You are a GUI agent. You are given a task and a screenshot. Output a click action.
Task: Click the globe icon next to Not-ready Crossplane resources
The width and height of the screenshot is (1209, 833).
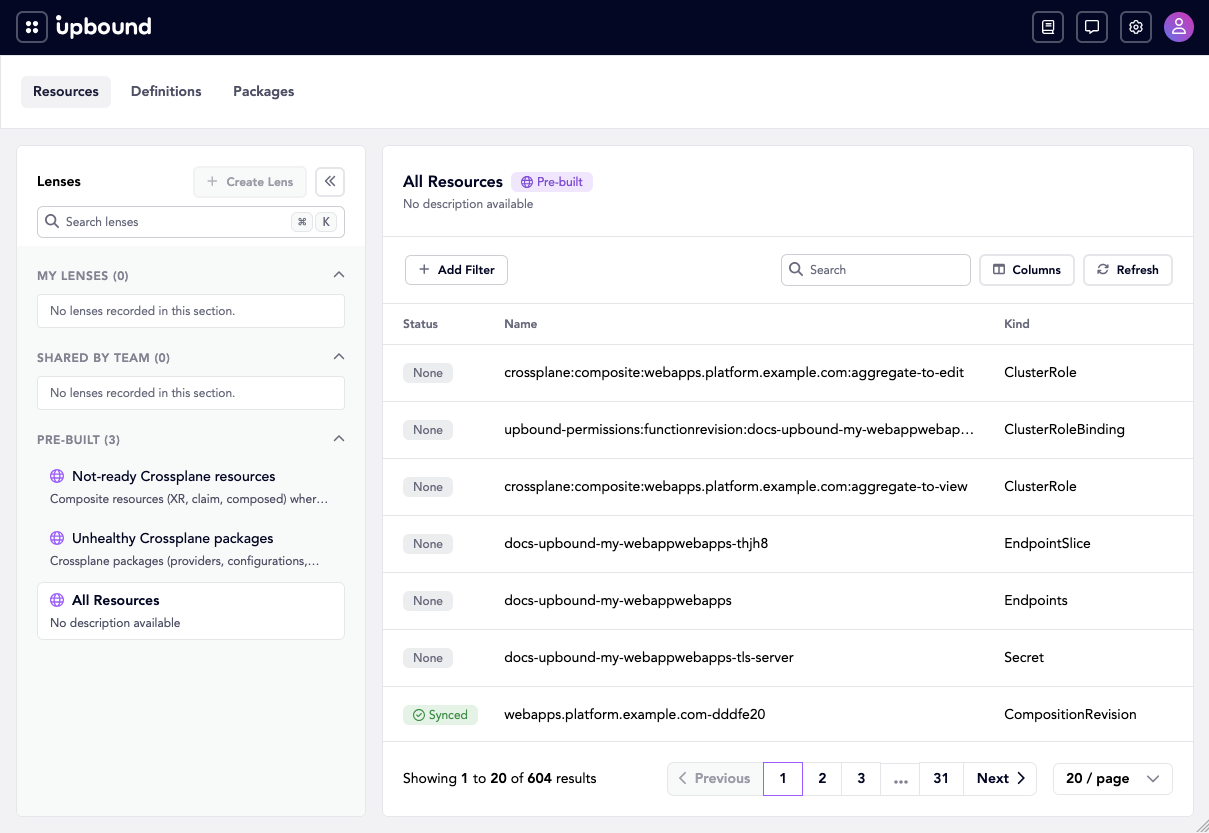57,477
